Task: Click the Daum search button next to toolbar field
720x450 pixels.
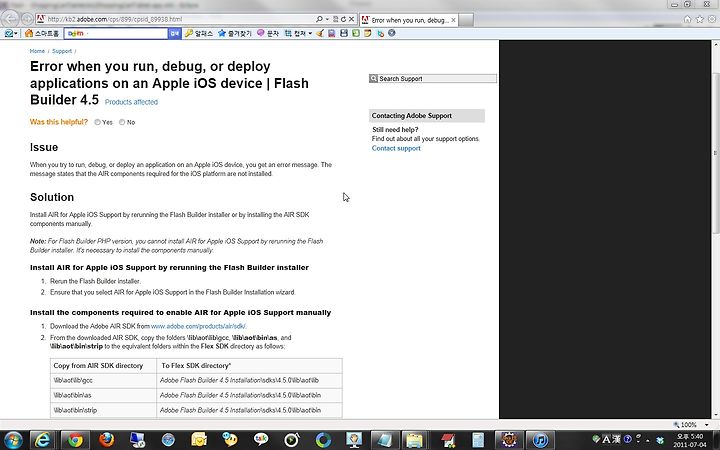Action: tap(174, 34)
